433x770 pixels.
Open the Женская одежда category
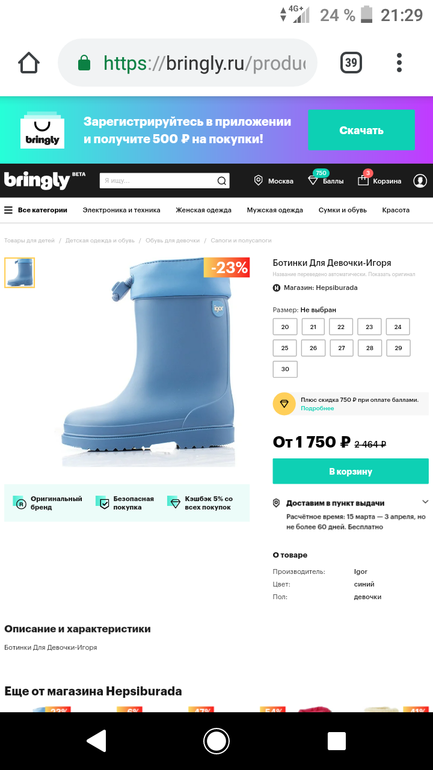[203, 210]
